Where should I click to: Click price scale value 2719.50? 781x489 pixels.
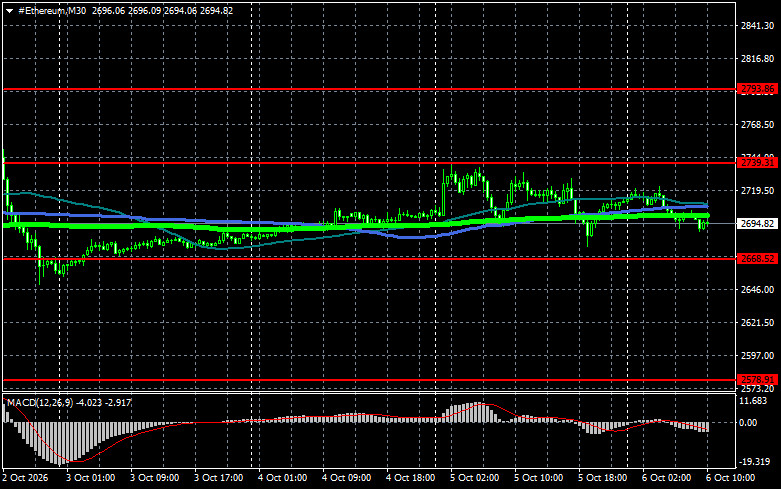point(757,191)
